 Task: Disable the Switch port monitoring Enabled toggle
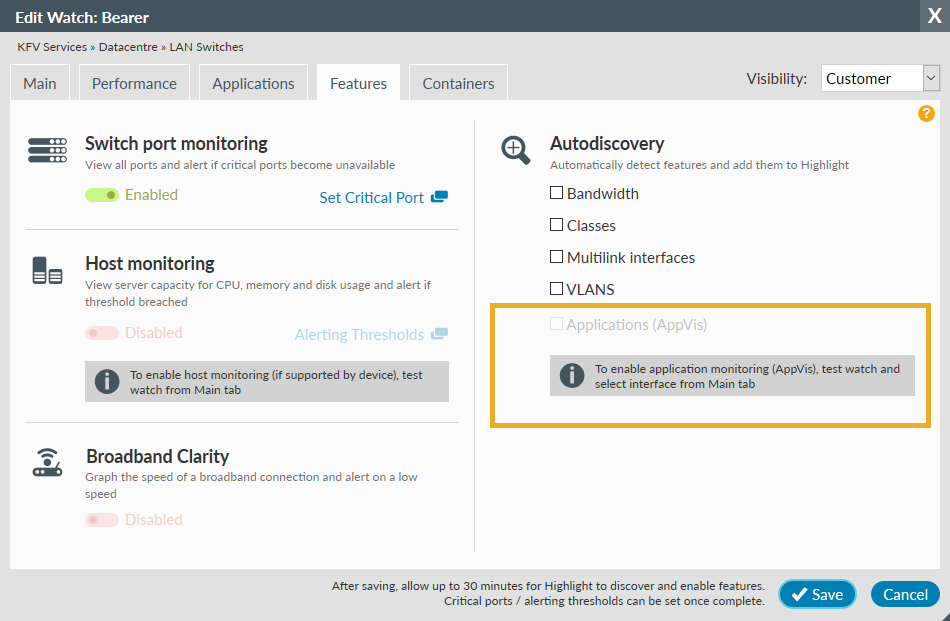(x=102, y=195)
